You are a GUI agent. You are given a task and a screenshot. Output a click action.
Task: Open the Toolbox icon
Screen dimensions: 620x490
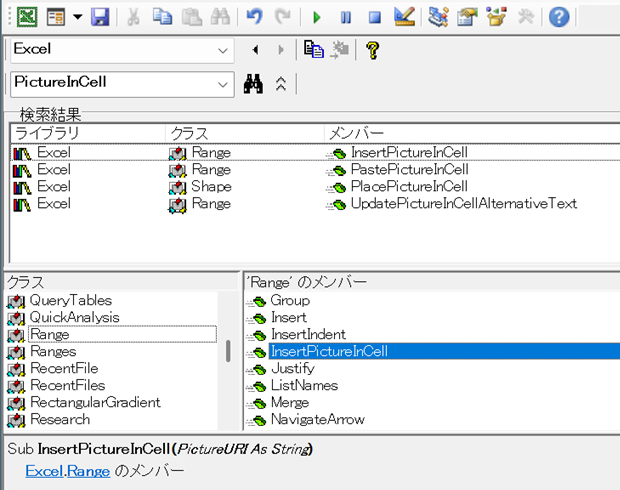[x=525, y=17]
